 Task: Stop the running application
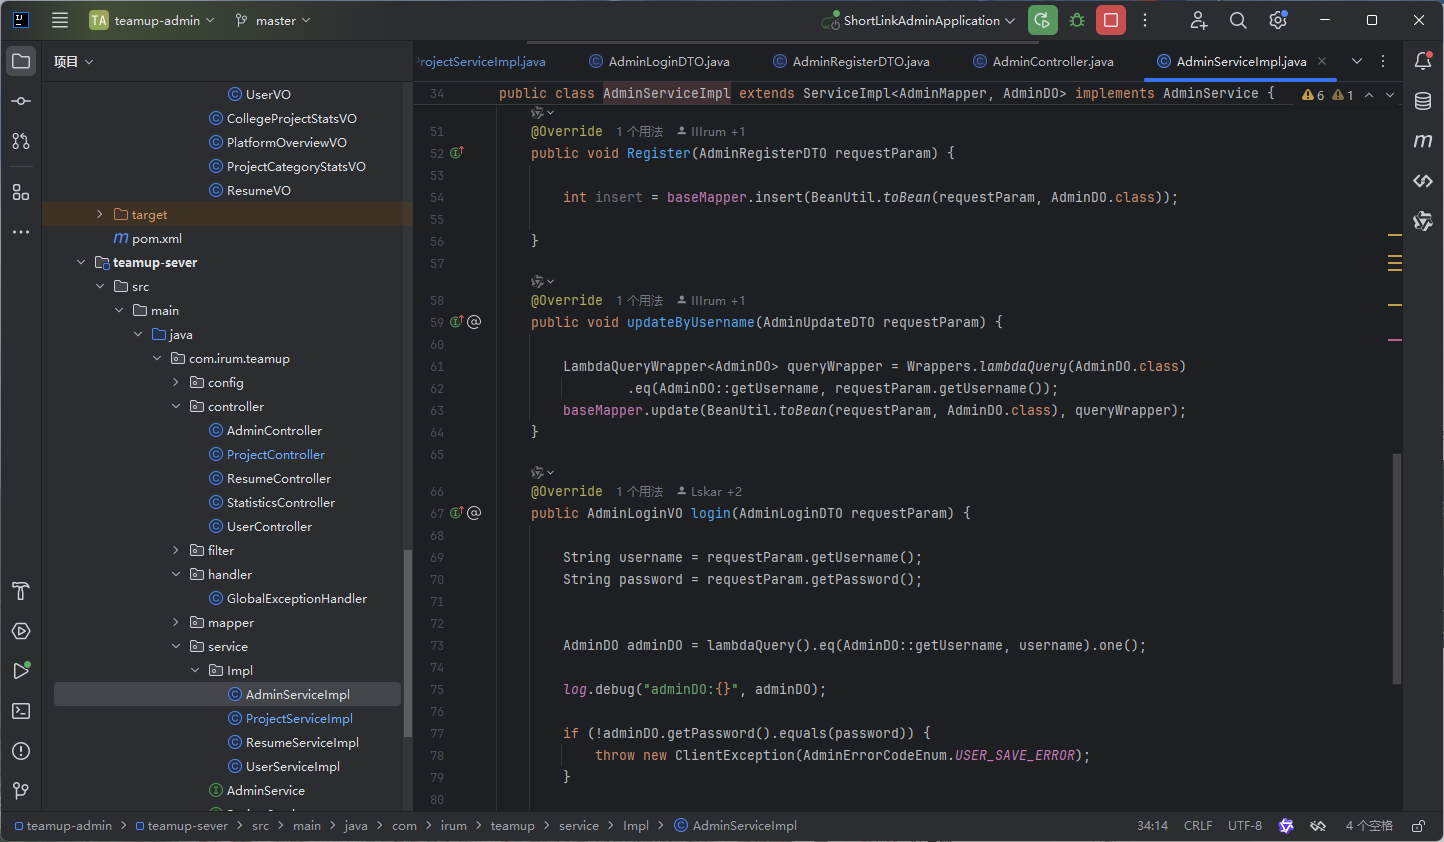pos(1111,20)
